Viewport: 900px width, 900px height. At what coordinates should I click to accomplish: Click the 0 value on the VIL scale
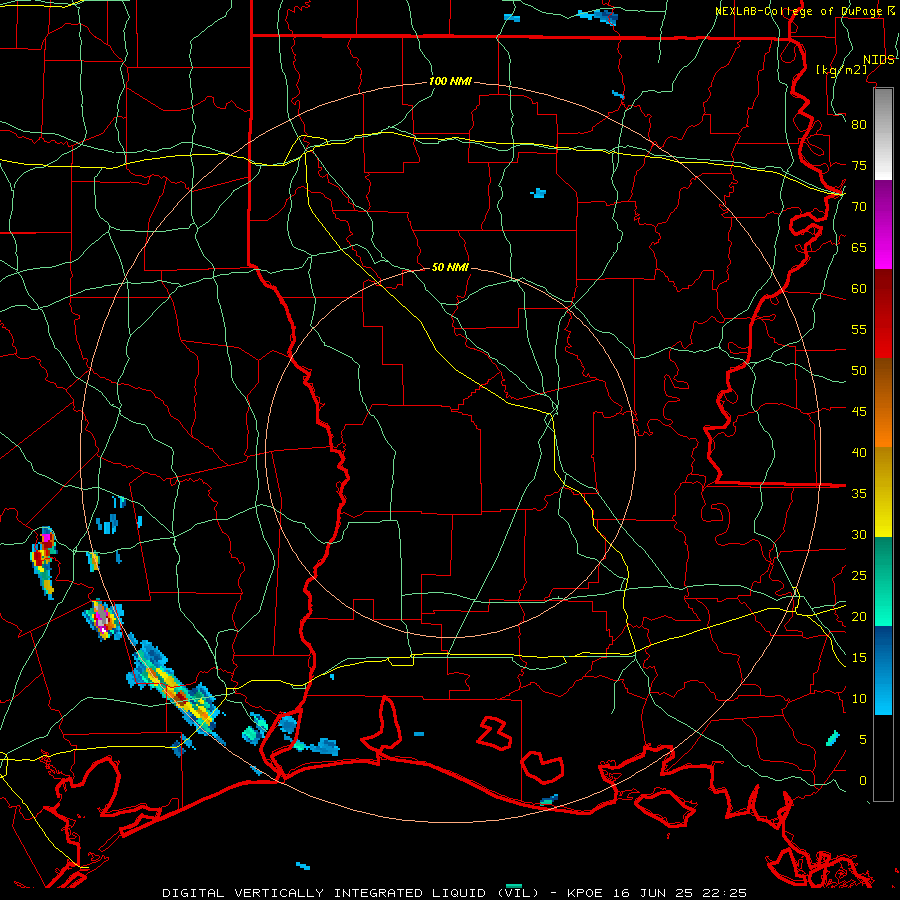coord(863,781)
